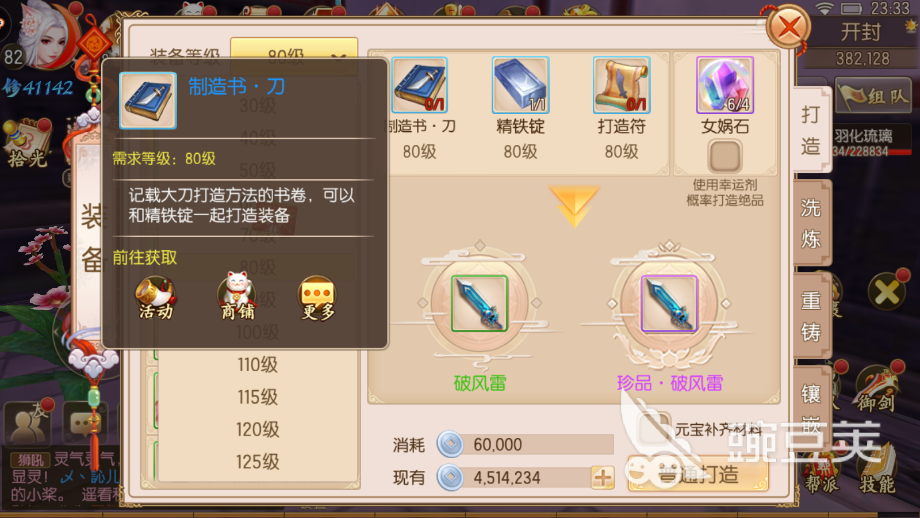The height and width of the screenshot is (518, 920).
Task: Tap the player avatar portrait
Action: [x=44, y=35]
